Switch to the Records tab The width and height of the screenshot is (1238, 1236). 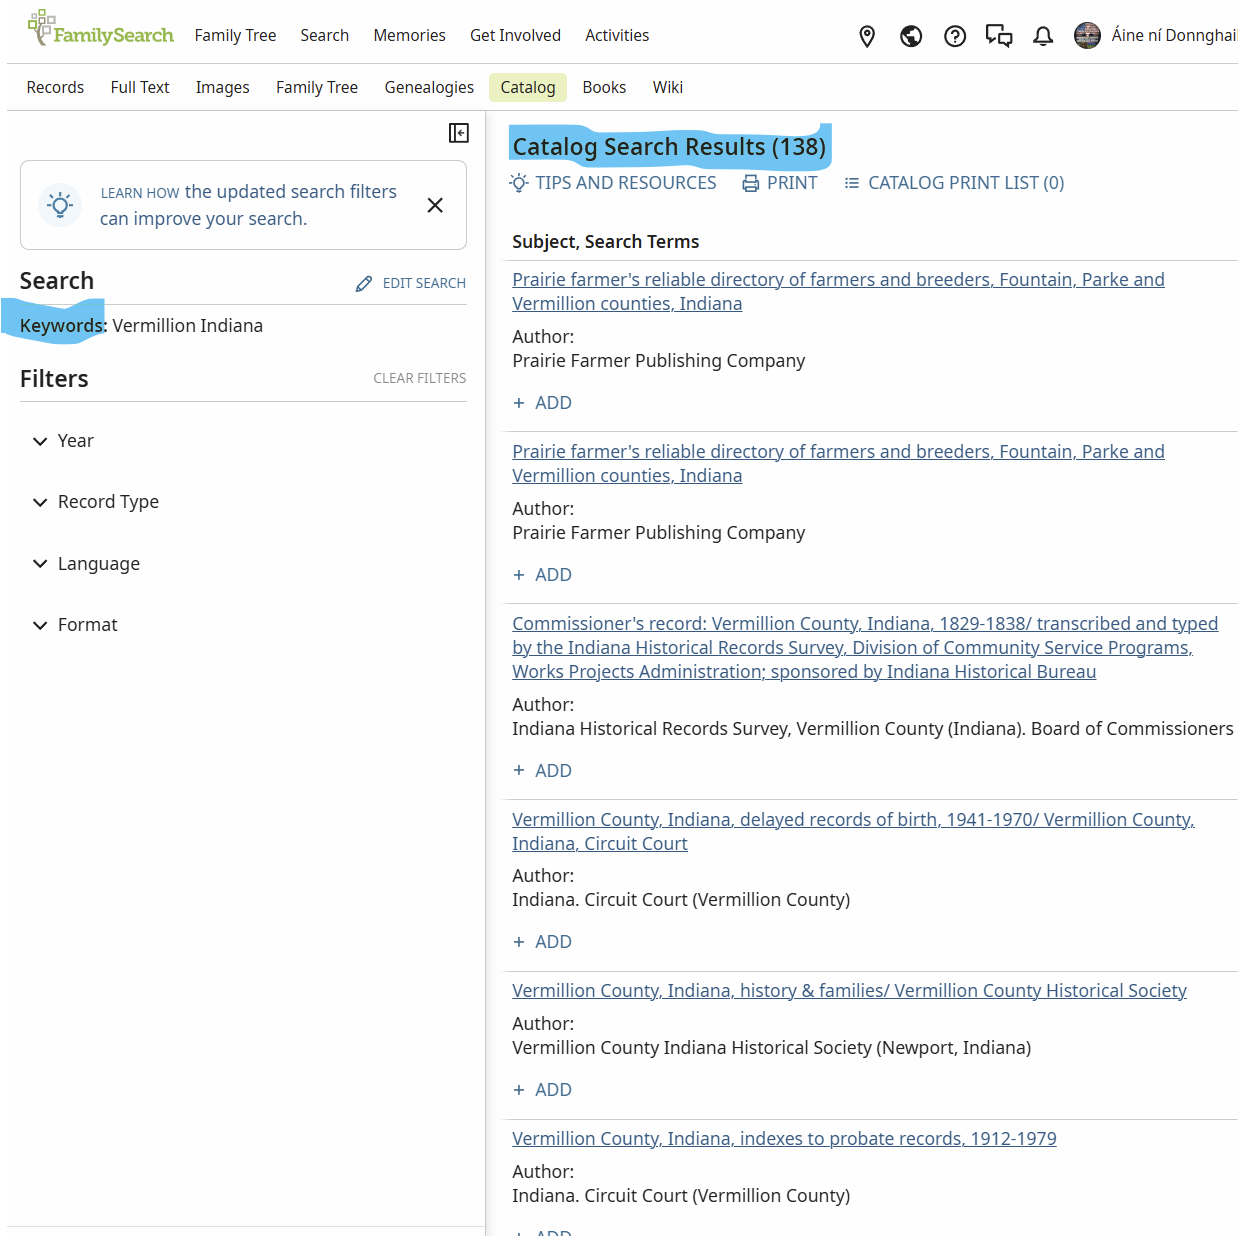pos(55,87)
